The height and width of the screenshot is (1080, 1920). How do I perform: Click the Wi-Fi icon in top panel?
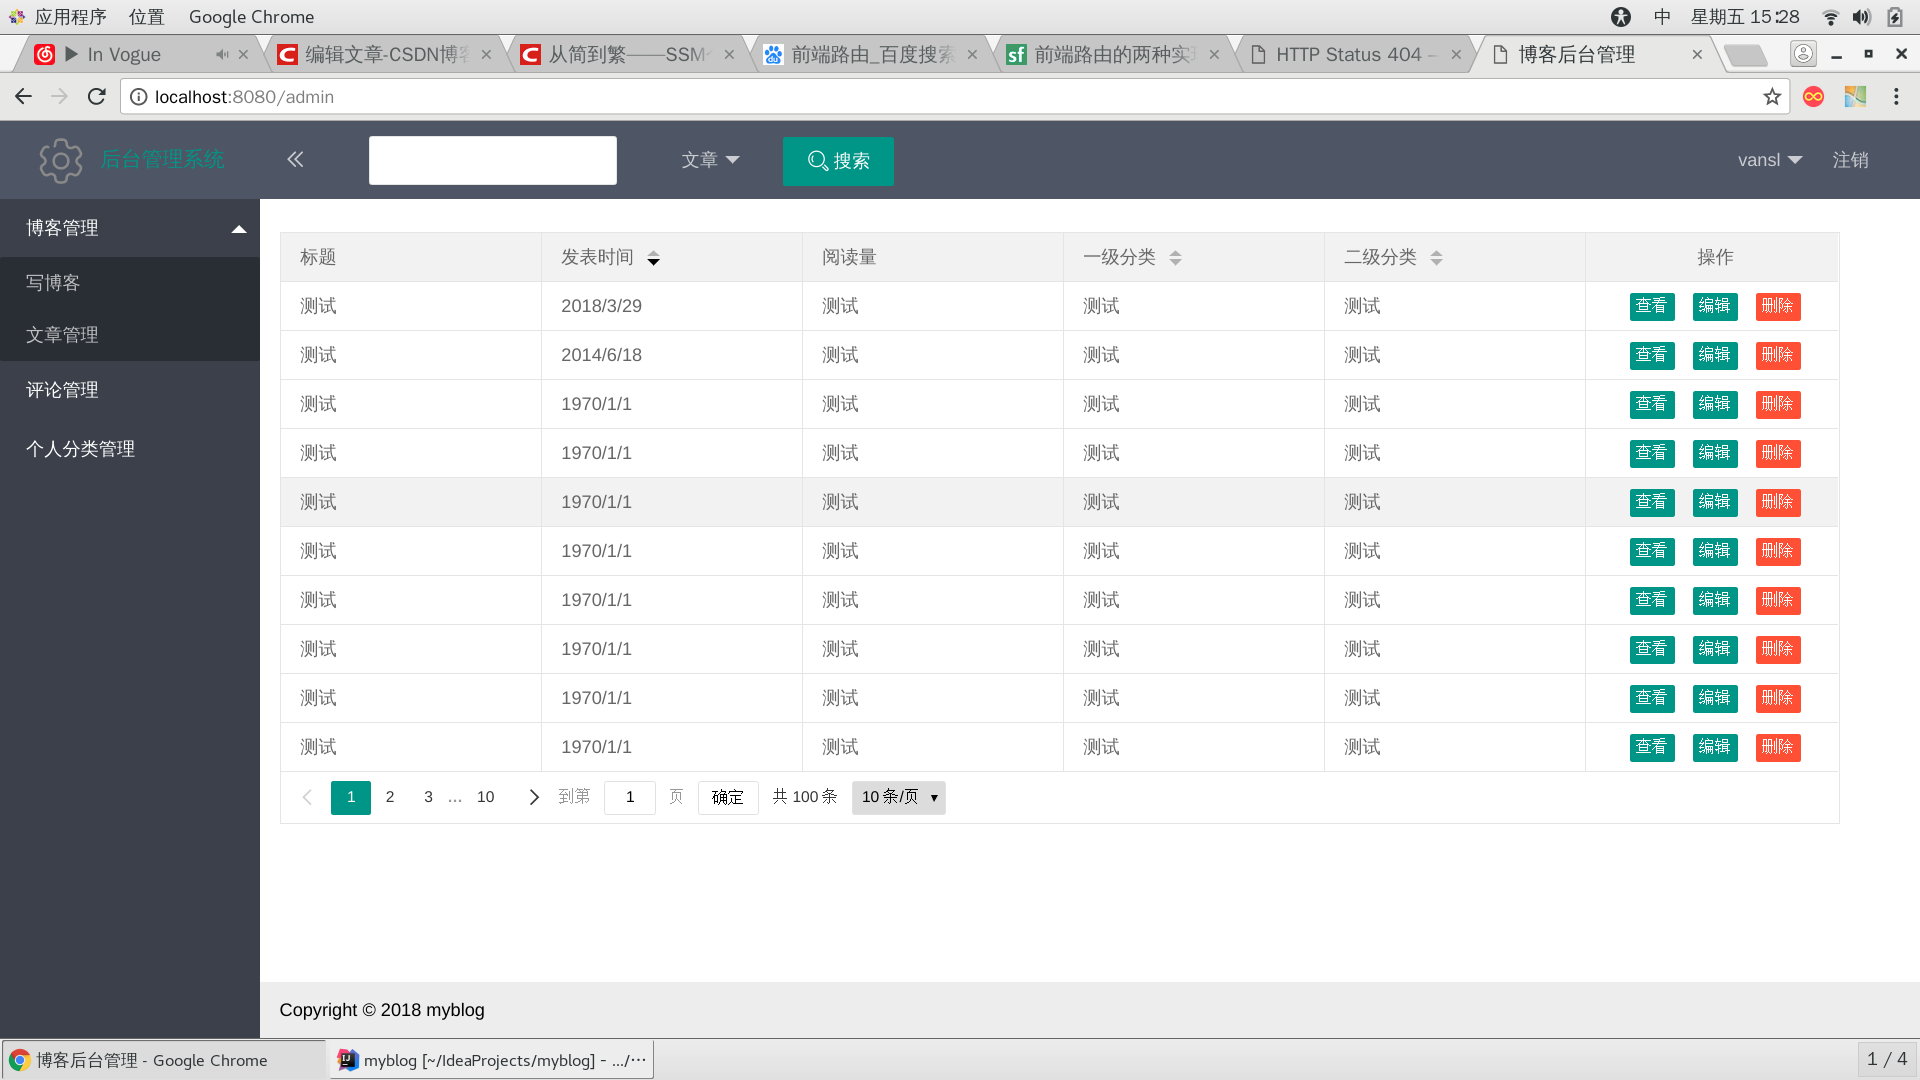[x=1831, y=16]
